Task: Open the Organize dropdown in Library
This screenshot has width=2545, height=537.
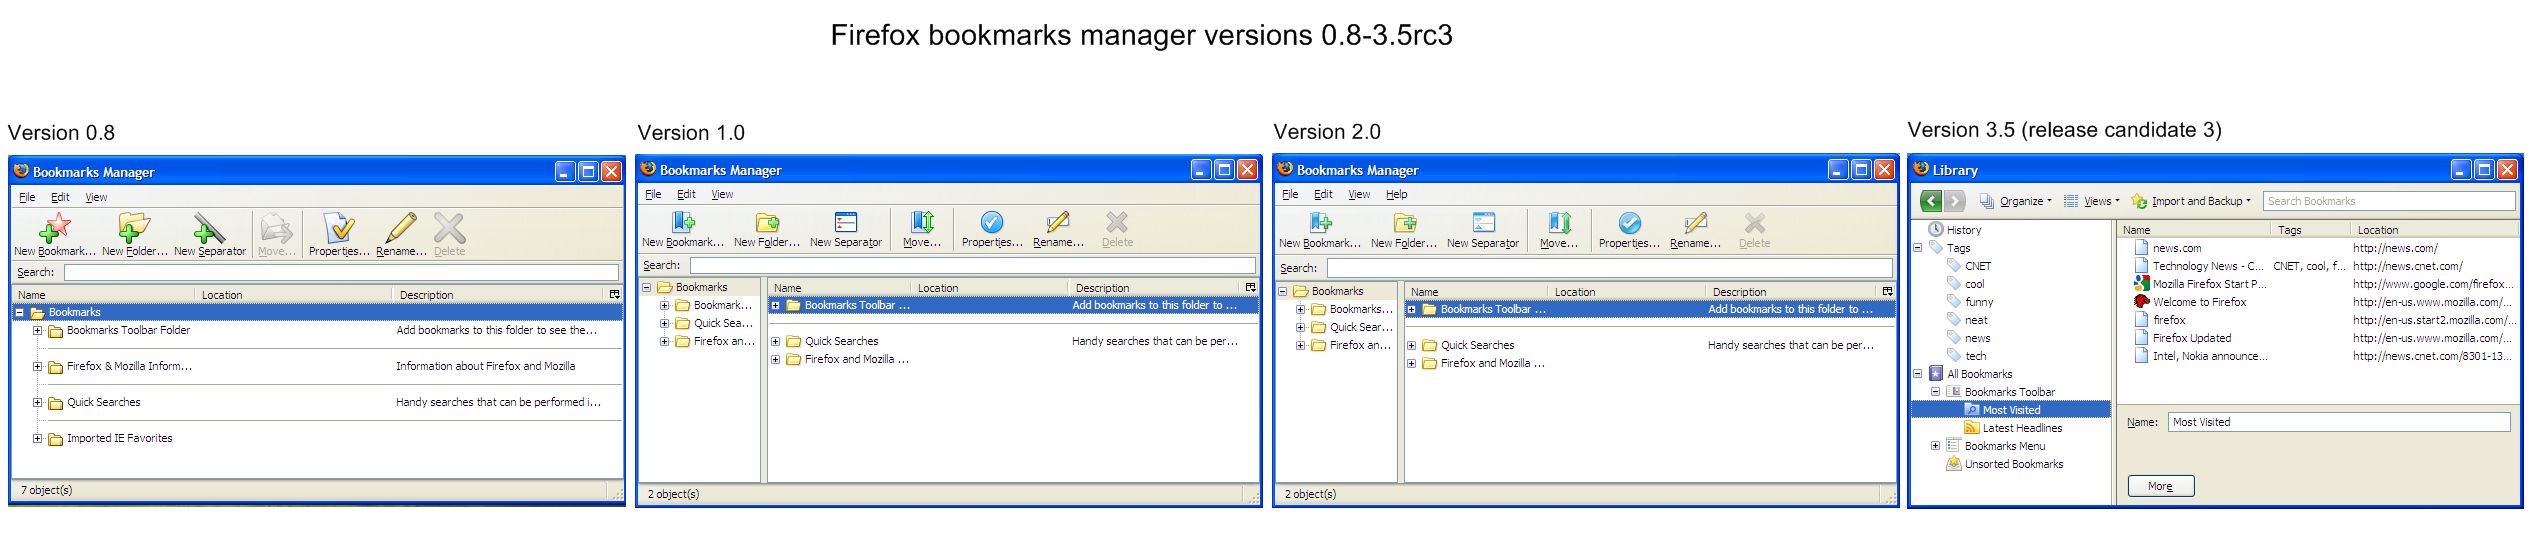Action: [x=2016, y=201]
